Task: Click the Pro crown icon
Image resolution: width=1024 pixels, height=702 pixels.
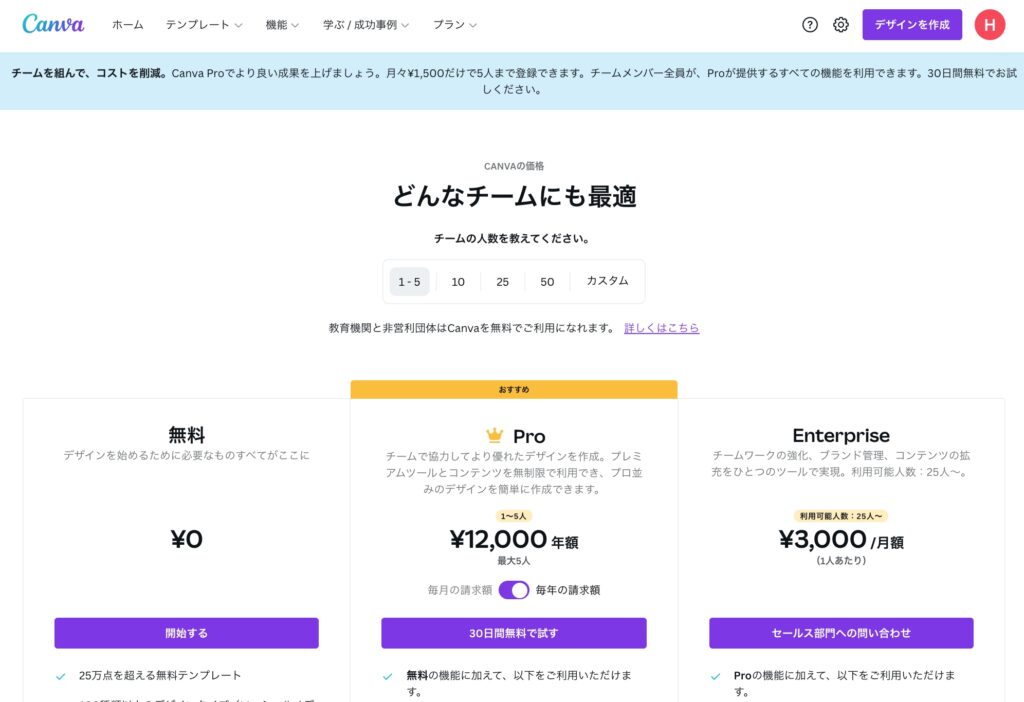Action: click(495, 434)
